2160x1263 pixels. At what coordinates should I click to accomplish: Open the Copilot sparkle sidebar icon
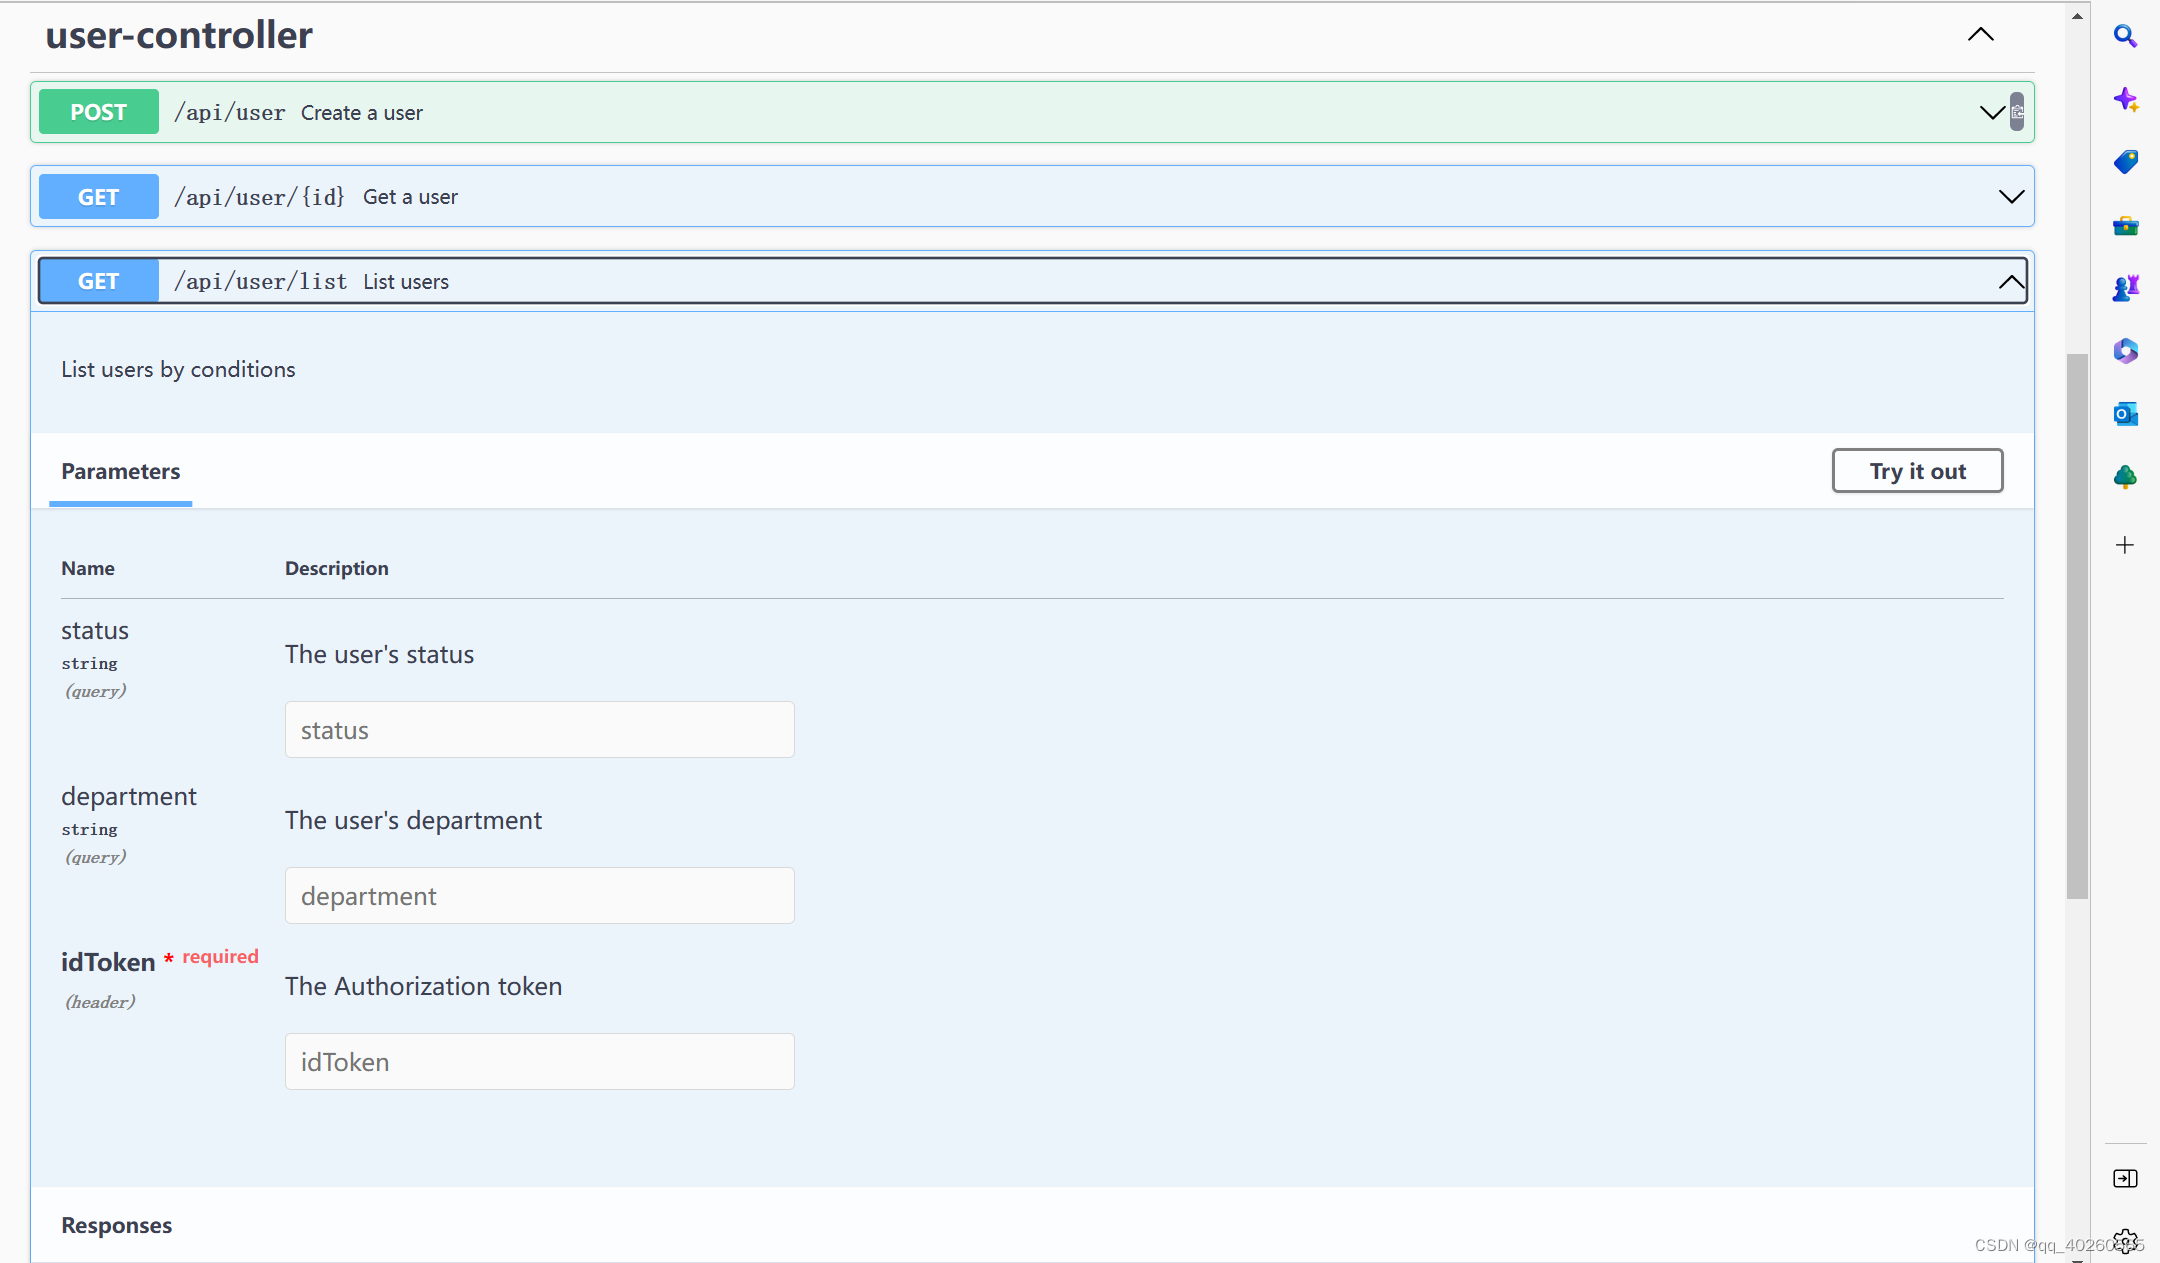pos(2125,99)
